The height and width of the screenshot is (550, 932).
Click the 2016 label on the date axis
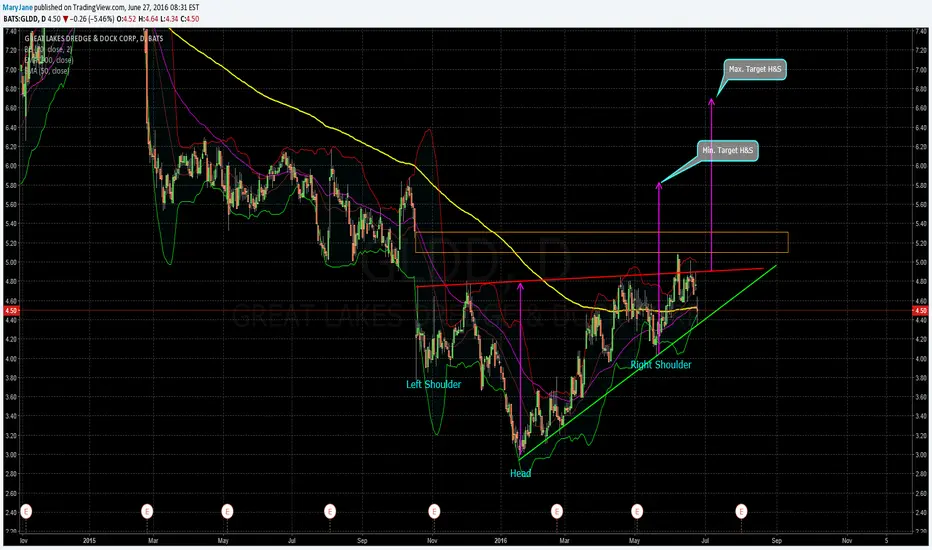(500, 540)
